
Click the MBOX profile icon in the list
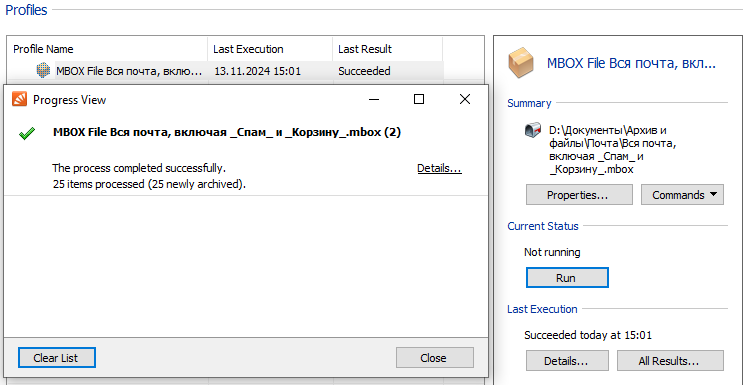[43, 71]
